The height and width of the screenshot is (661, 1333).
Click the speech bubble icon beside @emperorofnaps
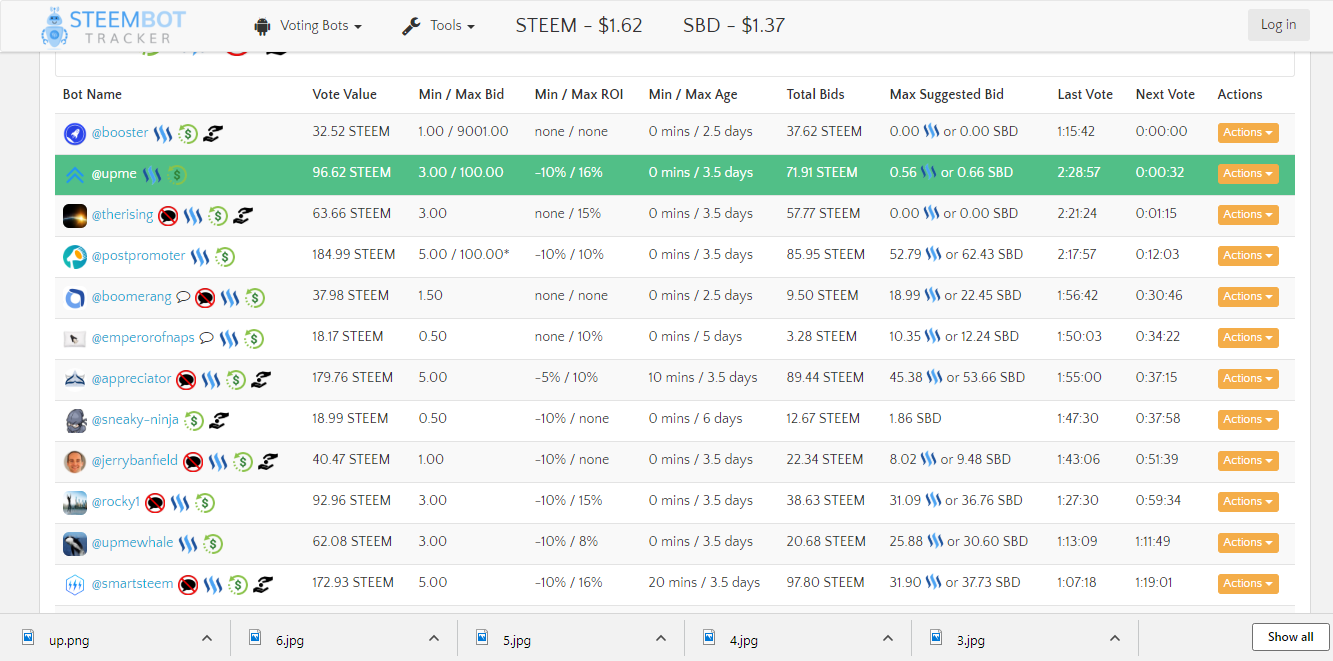(206, 338)
